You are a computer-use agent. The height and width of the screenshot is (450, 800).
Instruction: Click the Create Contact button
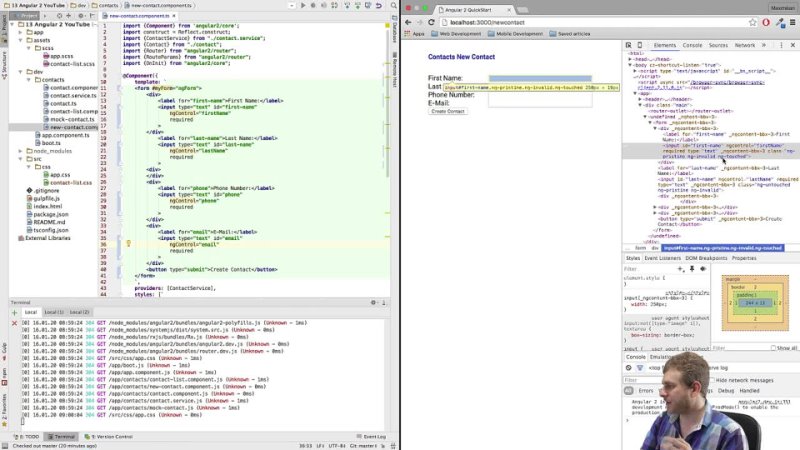(447, 111)
